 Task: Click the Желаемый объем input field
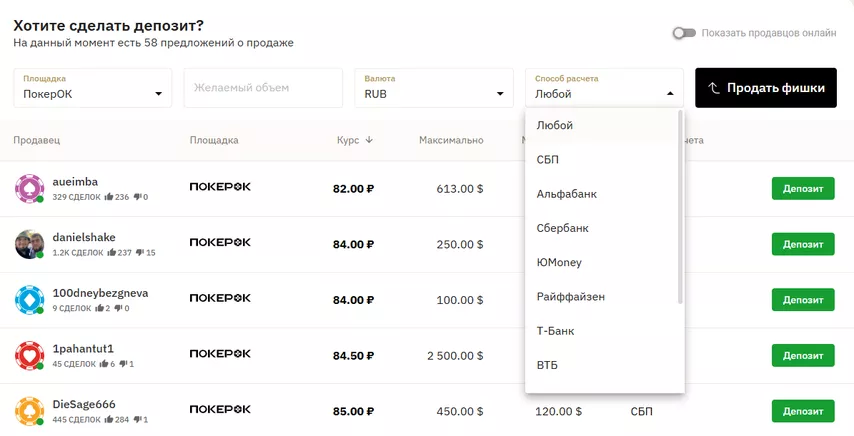263,88
